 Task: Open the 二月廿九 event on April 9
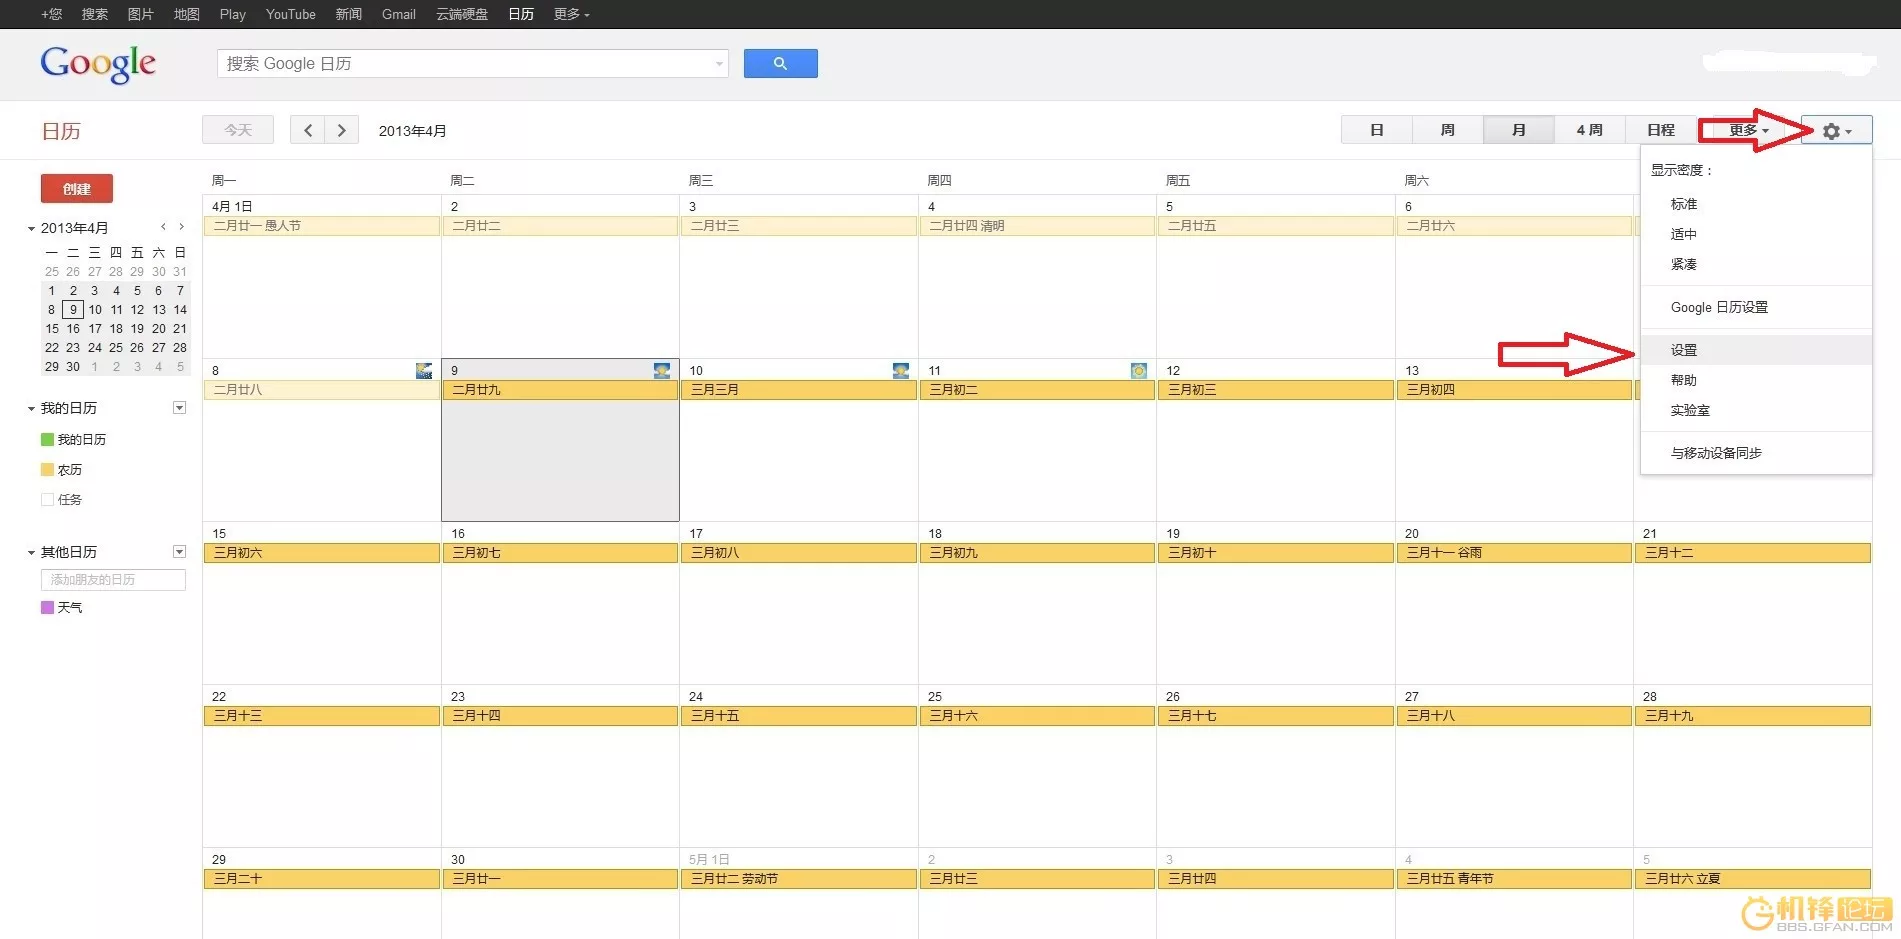(560, 390)
